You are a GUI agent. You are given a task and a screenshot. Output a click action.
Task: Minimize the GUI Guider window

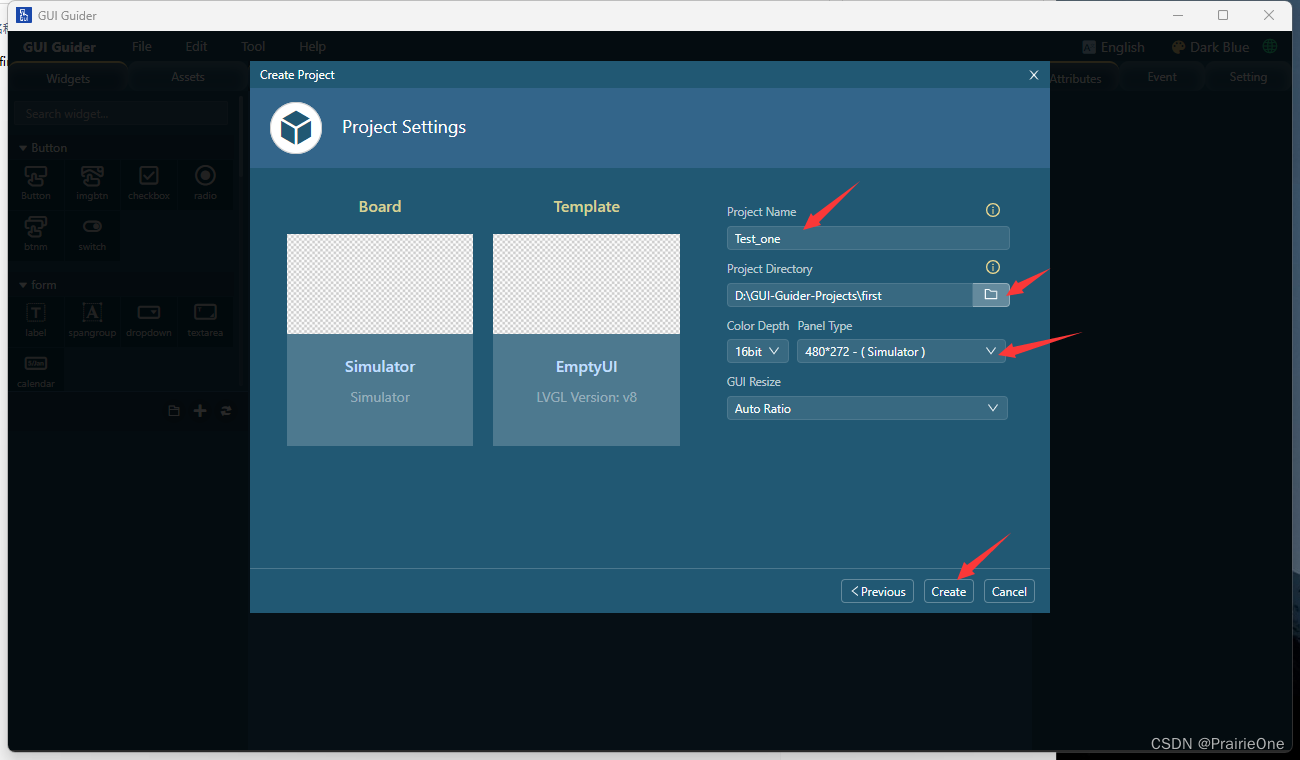[1177, 15]
